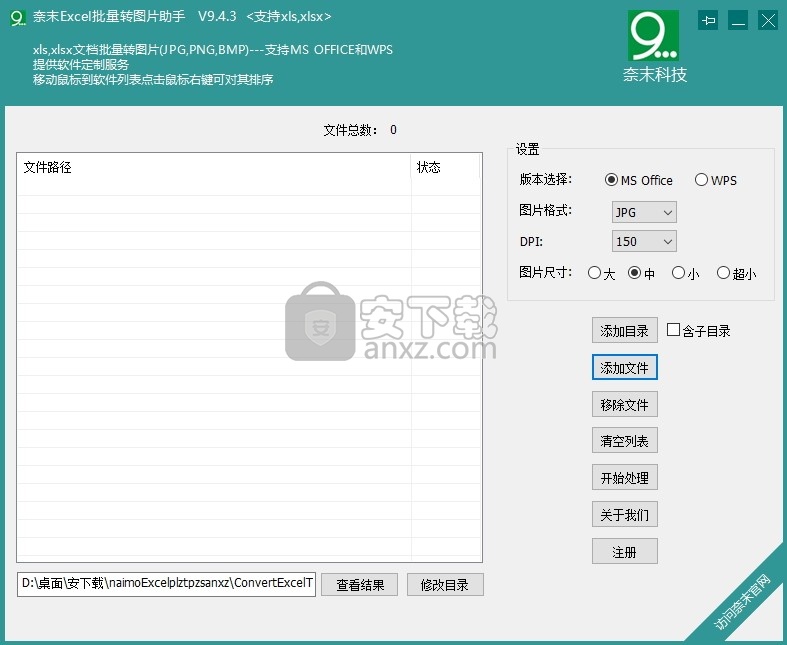Open 关于我们 about dialog
Viewport: 787px width, 645px height.
pyautogui.click(x=624, y=514)
